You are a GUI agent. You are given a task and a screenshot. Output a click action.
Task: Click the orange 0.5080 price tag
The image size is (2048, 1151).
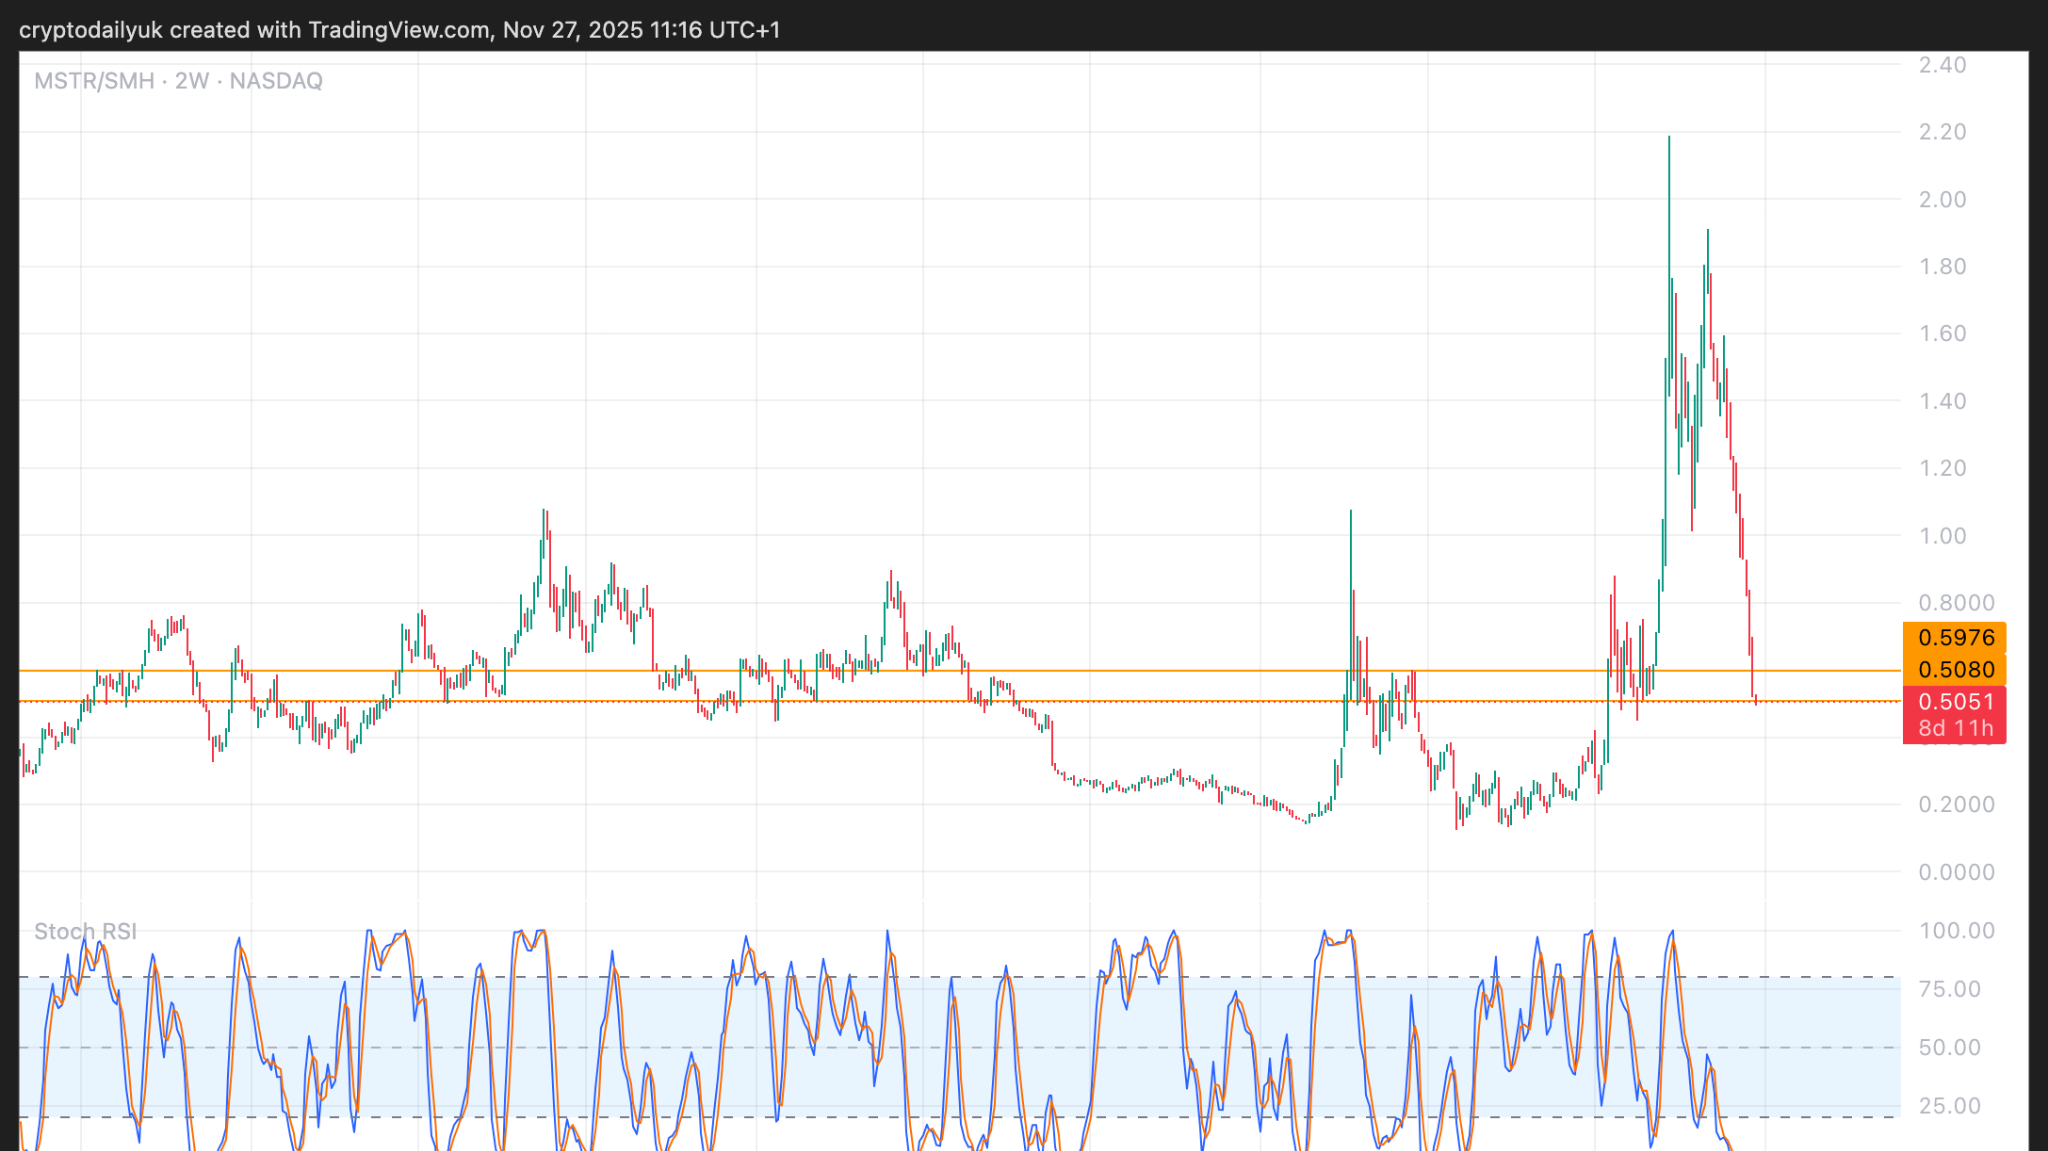[1955, 669]
